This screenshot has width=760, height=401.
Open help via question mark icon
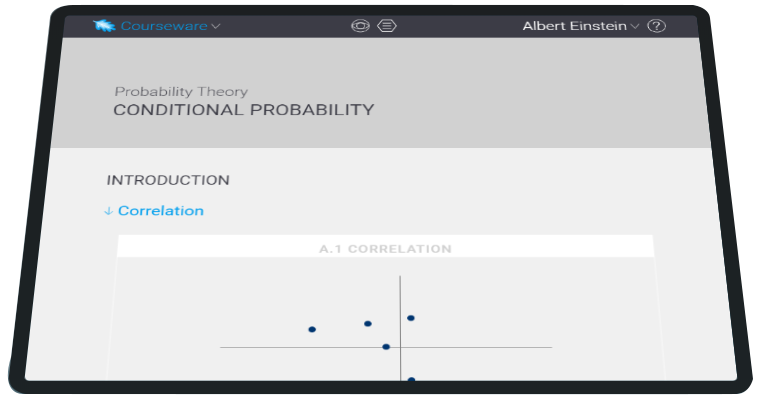656,26
